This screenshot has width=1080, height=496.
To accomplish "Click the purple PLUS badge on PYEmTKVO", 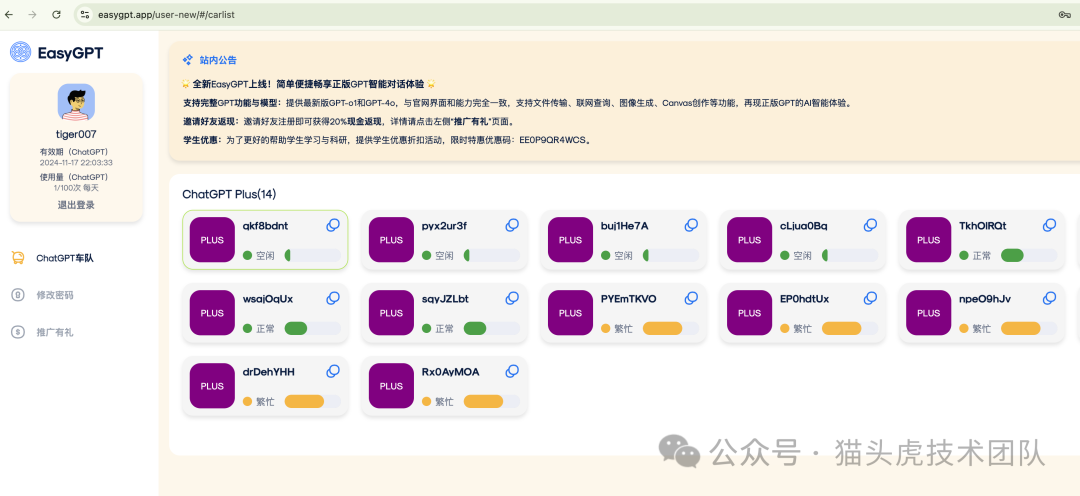I will click(x=570, y=313).
